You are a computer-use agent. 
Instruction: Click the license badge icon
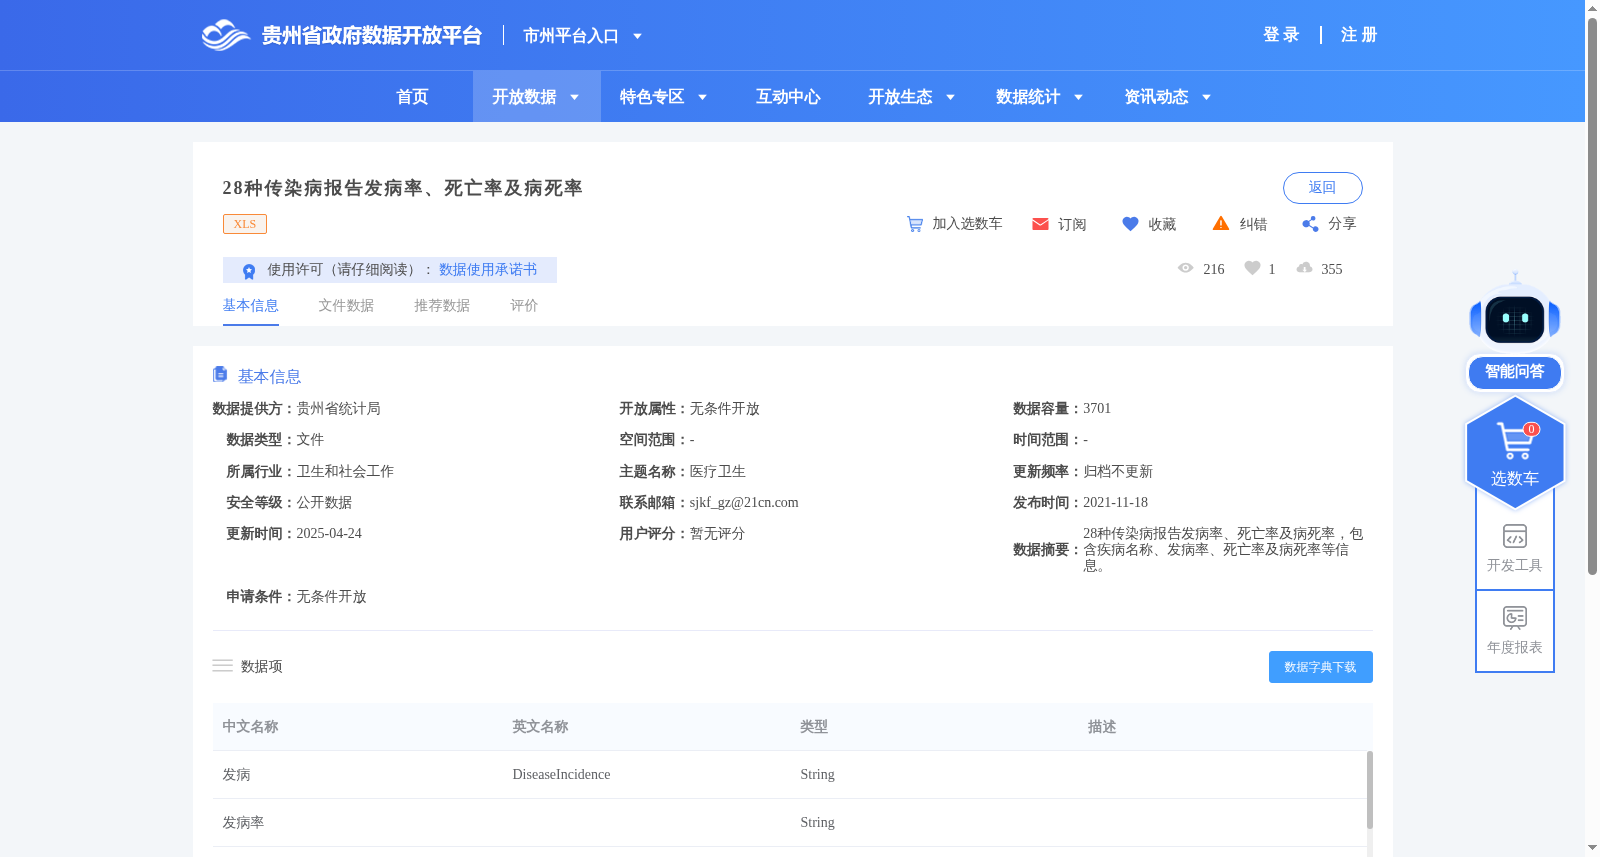coord(249,270)
